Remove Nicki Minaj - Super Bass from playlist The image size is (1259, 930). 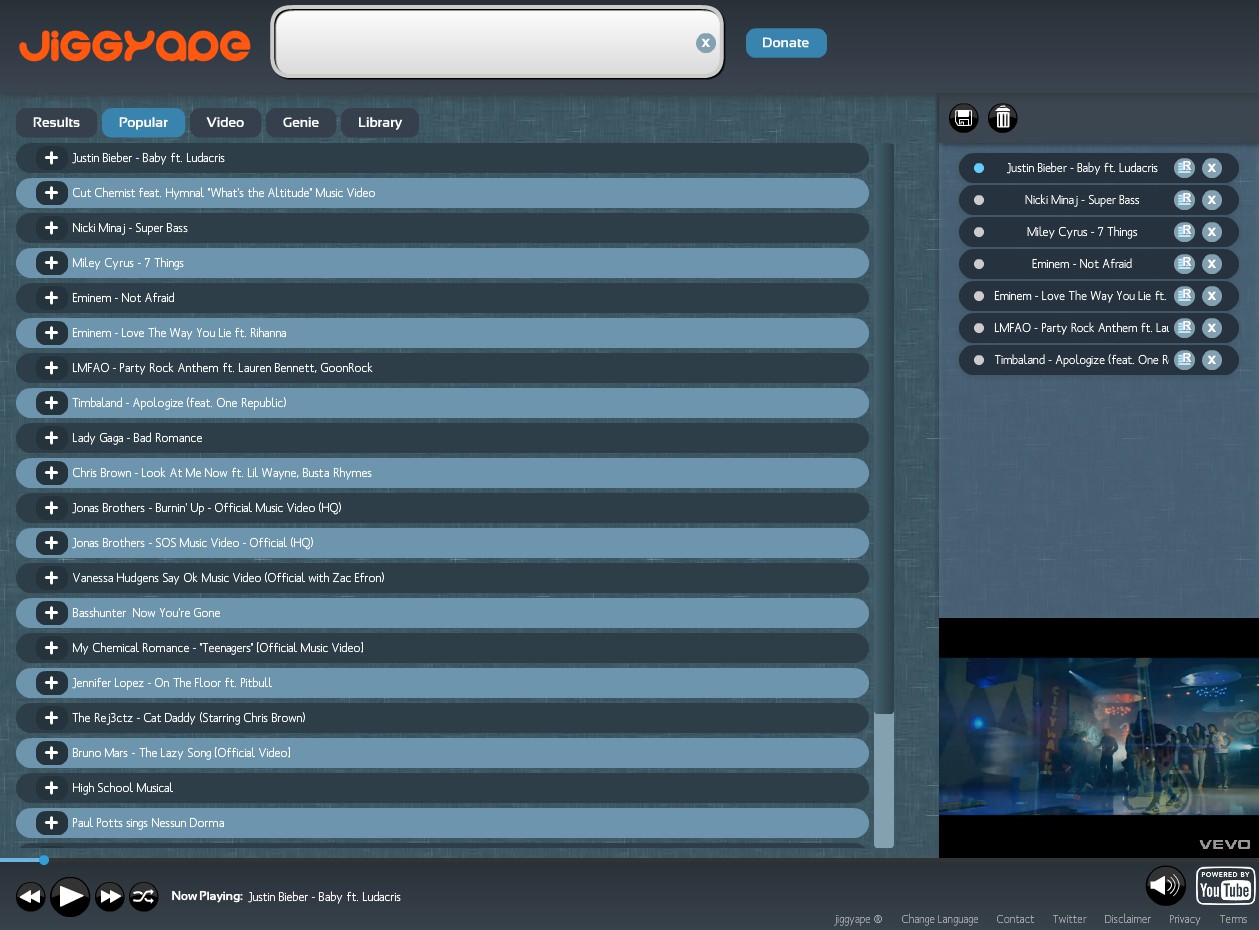[1211, 200]
